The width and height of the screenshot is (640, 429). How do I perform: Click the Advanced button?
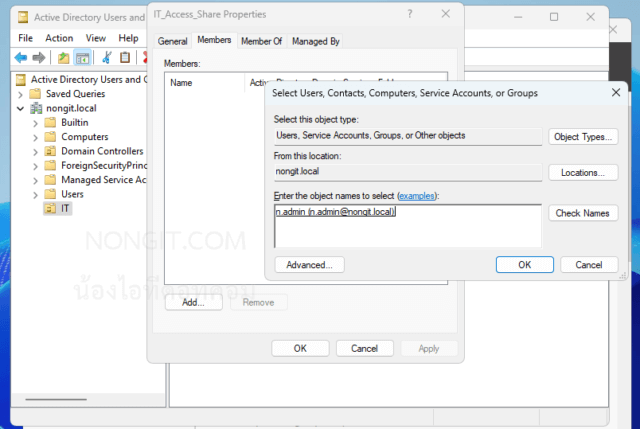309,265
